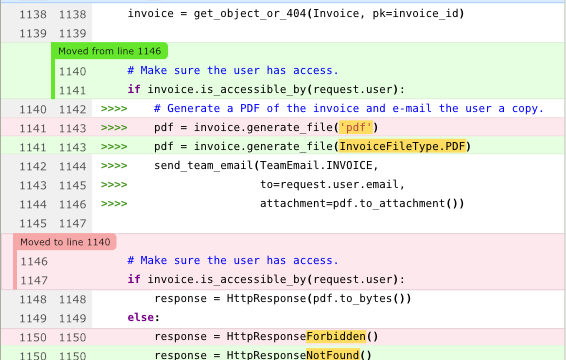
Task: Click the empty code row numbered 1139
Action: 283,33
